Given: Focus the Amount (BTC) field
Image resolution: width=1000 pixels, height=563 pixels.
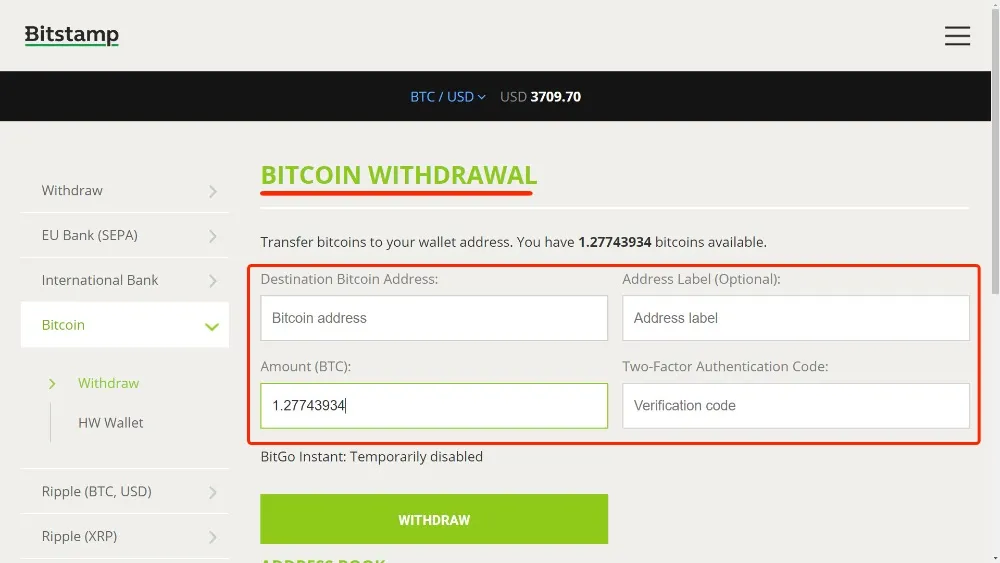Looking at the screenshot, I should pyautogui.click(x=434, y=406).
